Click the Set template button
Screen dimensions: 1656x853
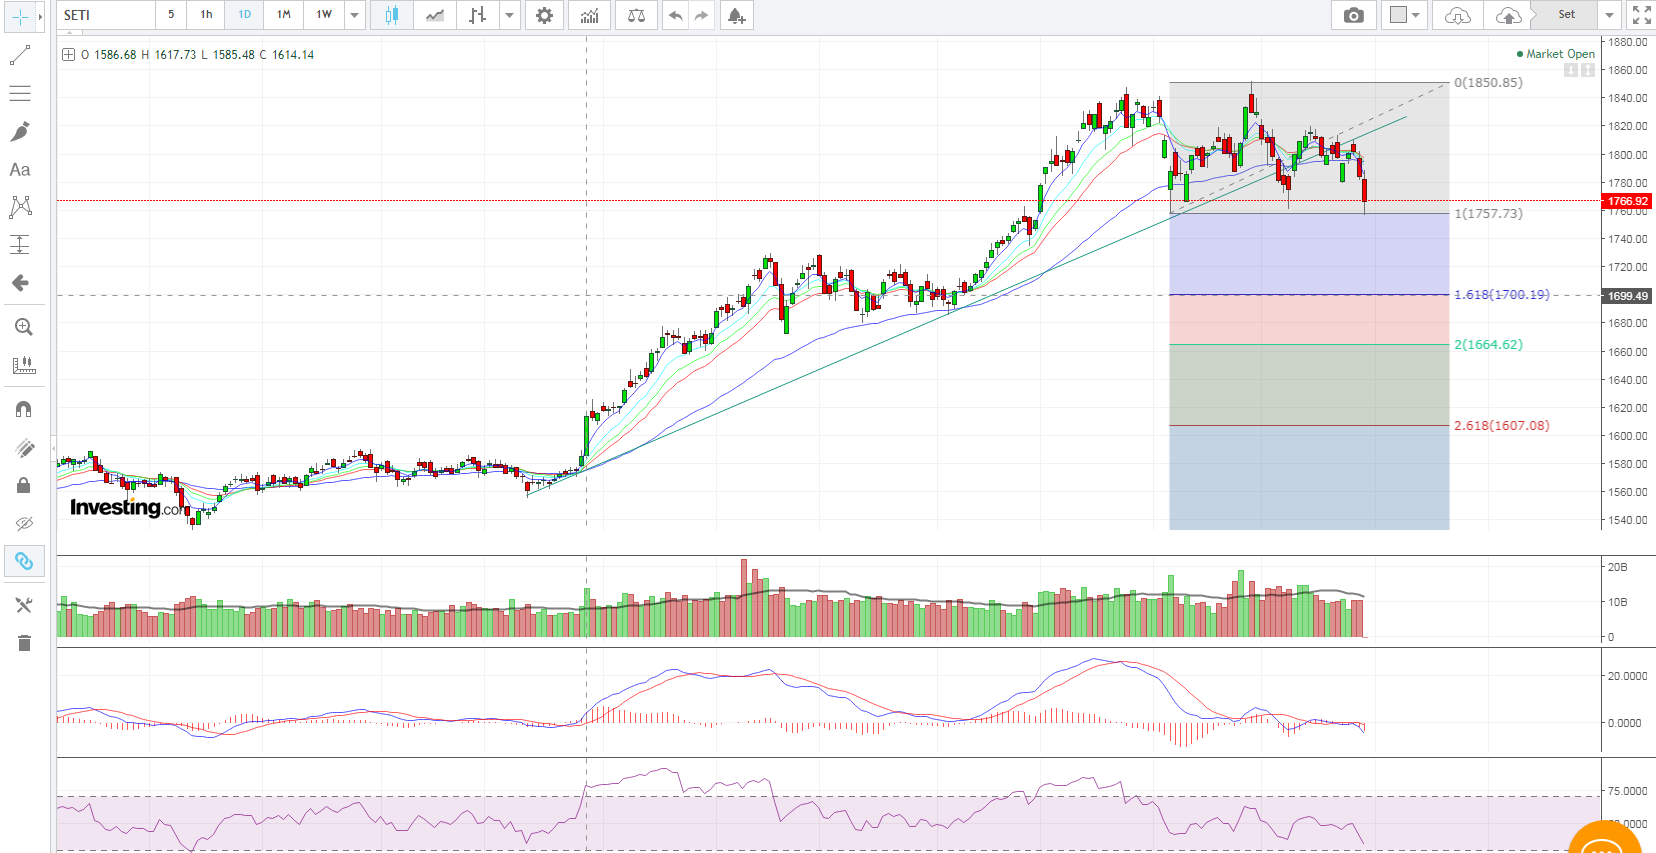tap(1566, 15)
